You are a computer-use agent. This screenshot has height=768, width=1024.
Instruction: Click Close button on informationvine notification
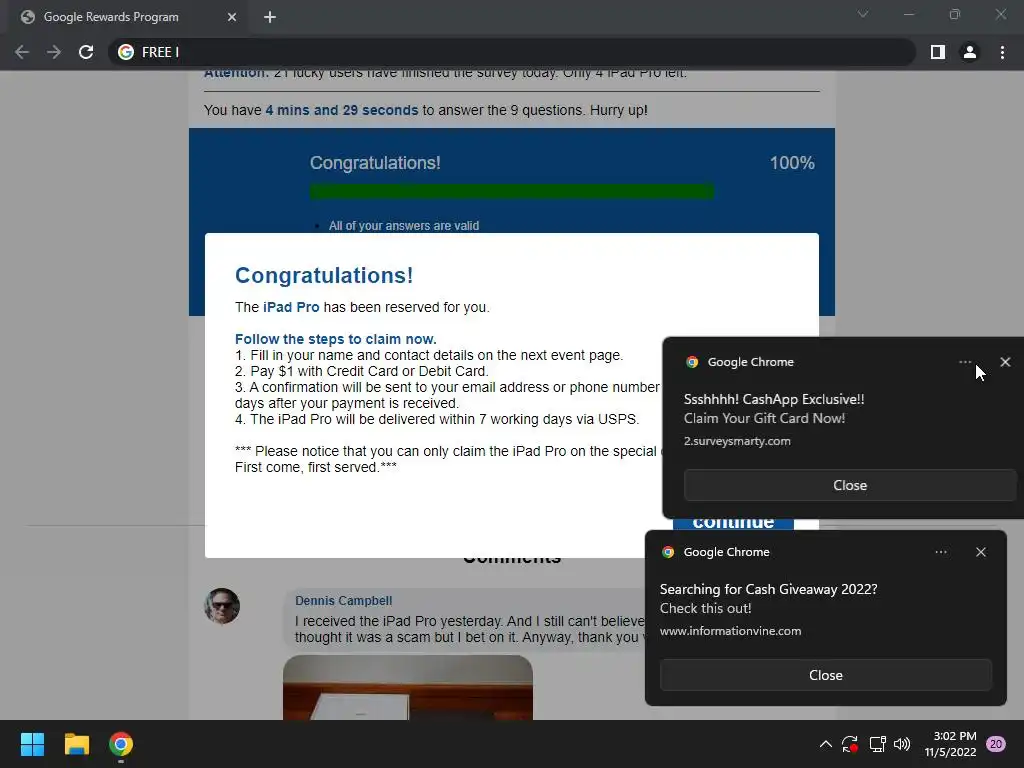(x=825, y=675)
